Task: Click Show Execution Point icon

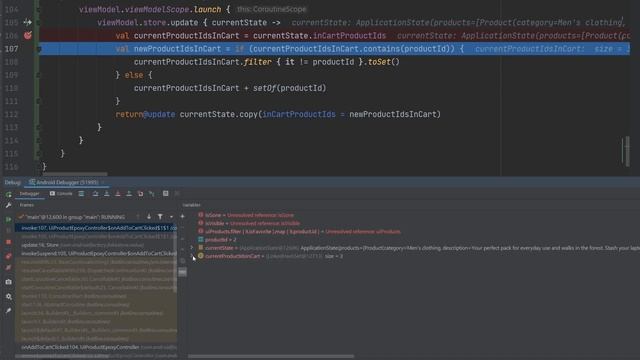Action: 81,194
